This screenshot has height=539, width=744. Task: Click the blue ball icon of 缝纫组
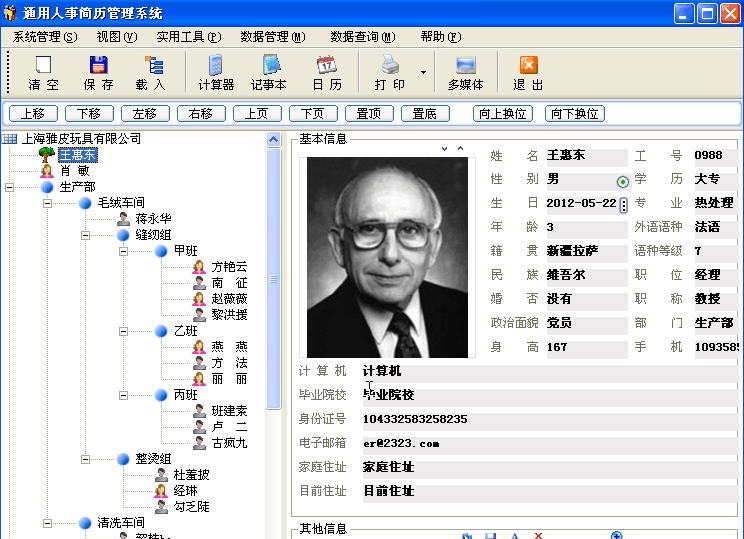click(x=123, y=235)
